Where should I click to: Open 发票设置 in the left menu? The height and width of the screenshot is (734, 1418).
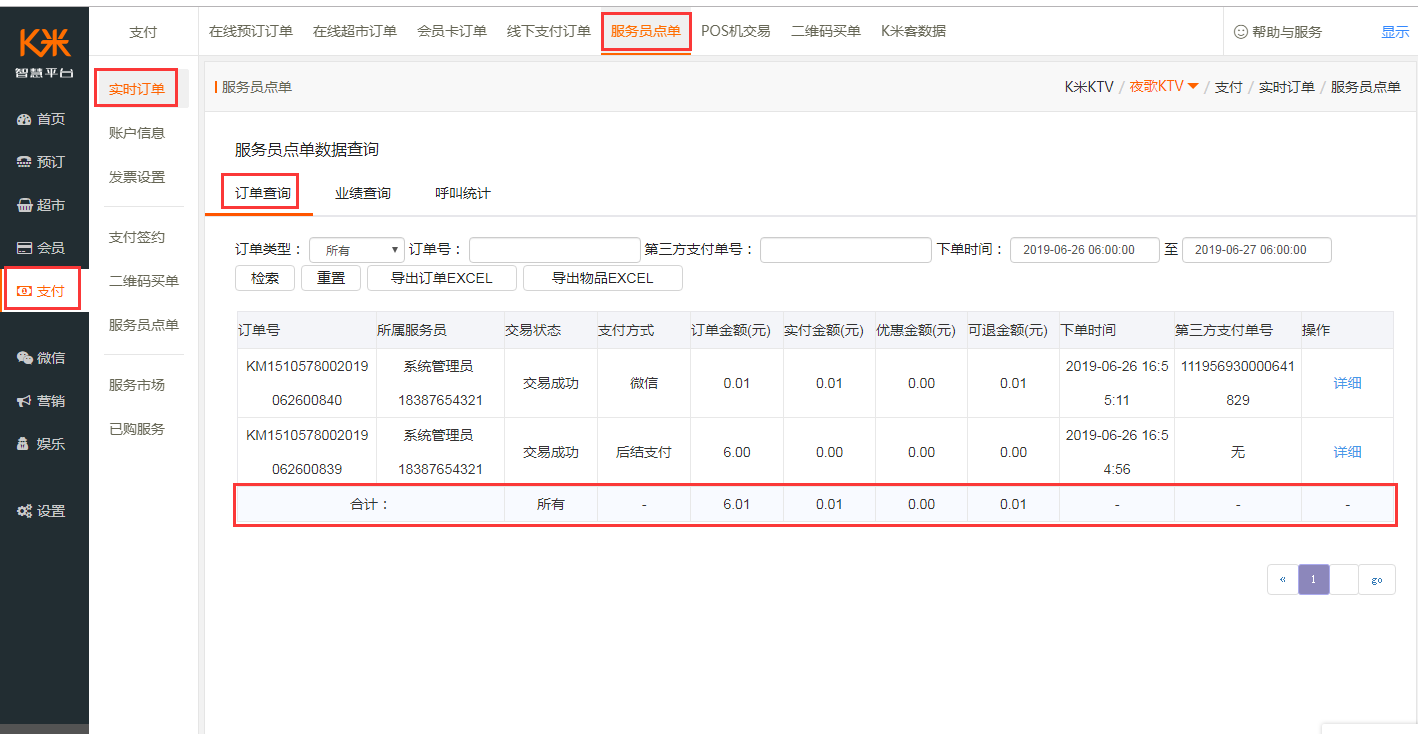tap(137, 177)
